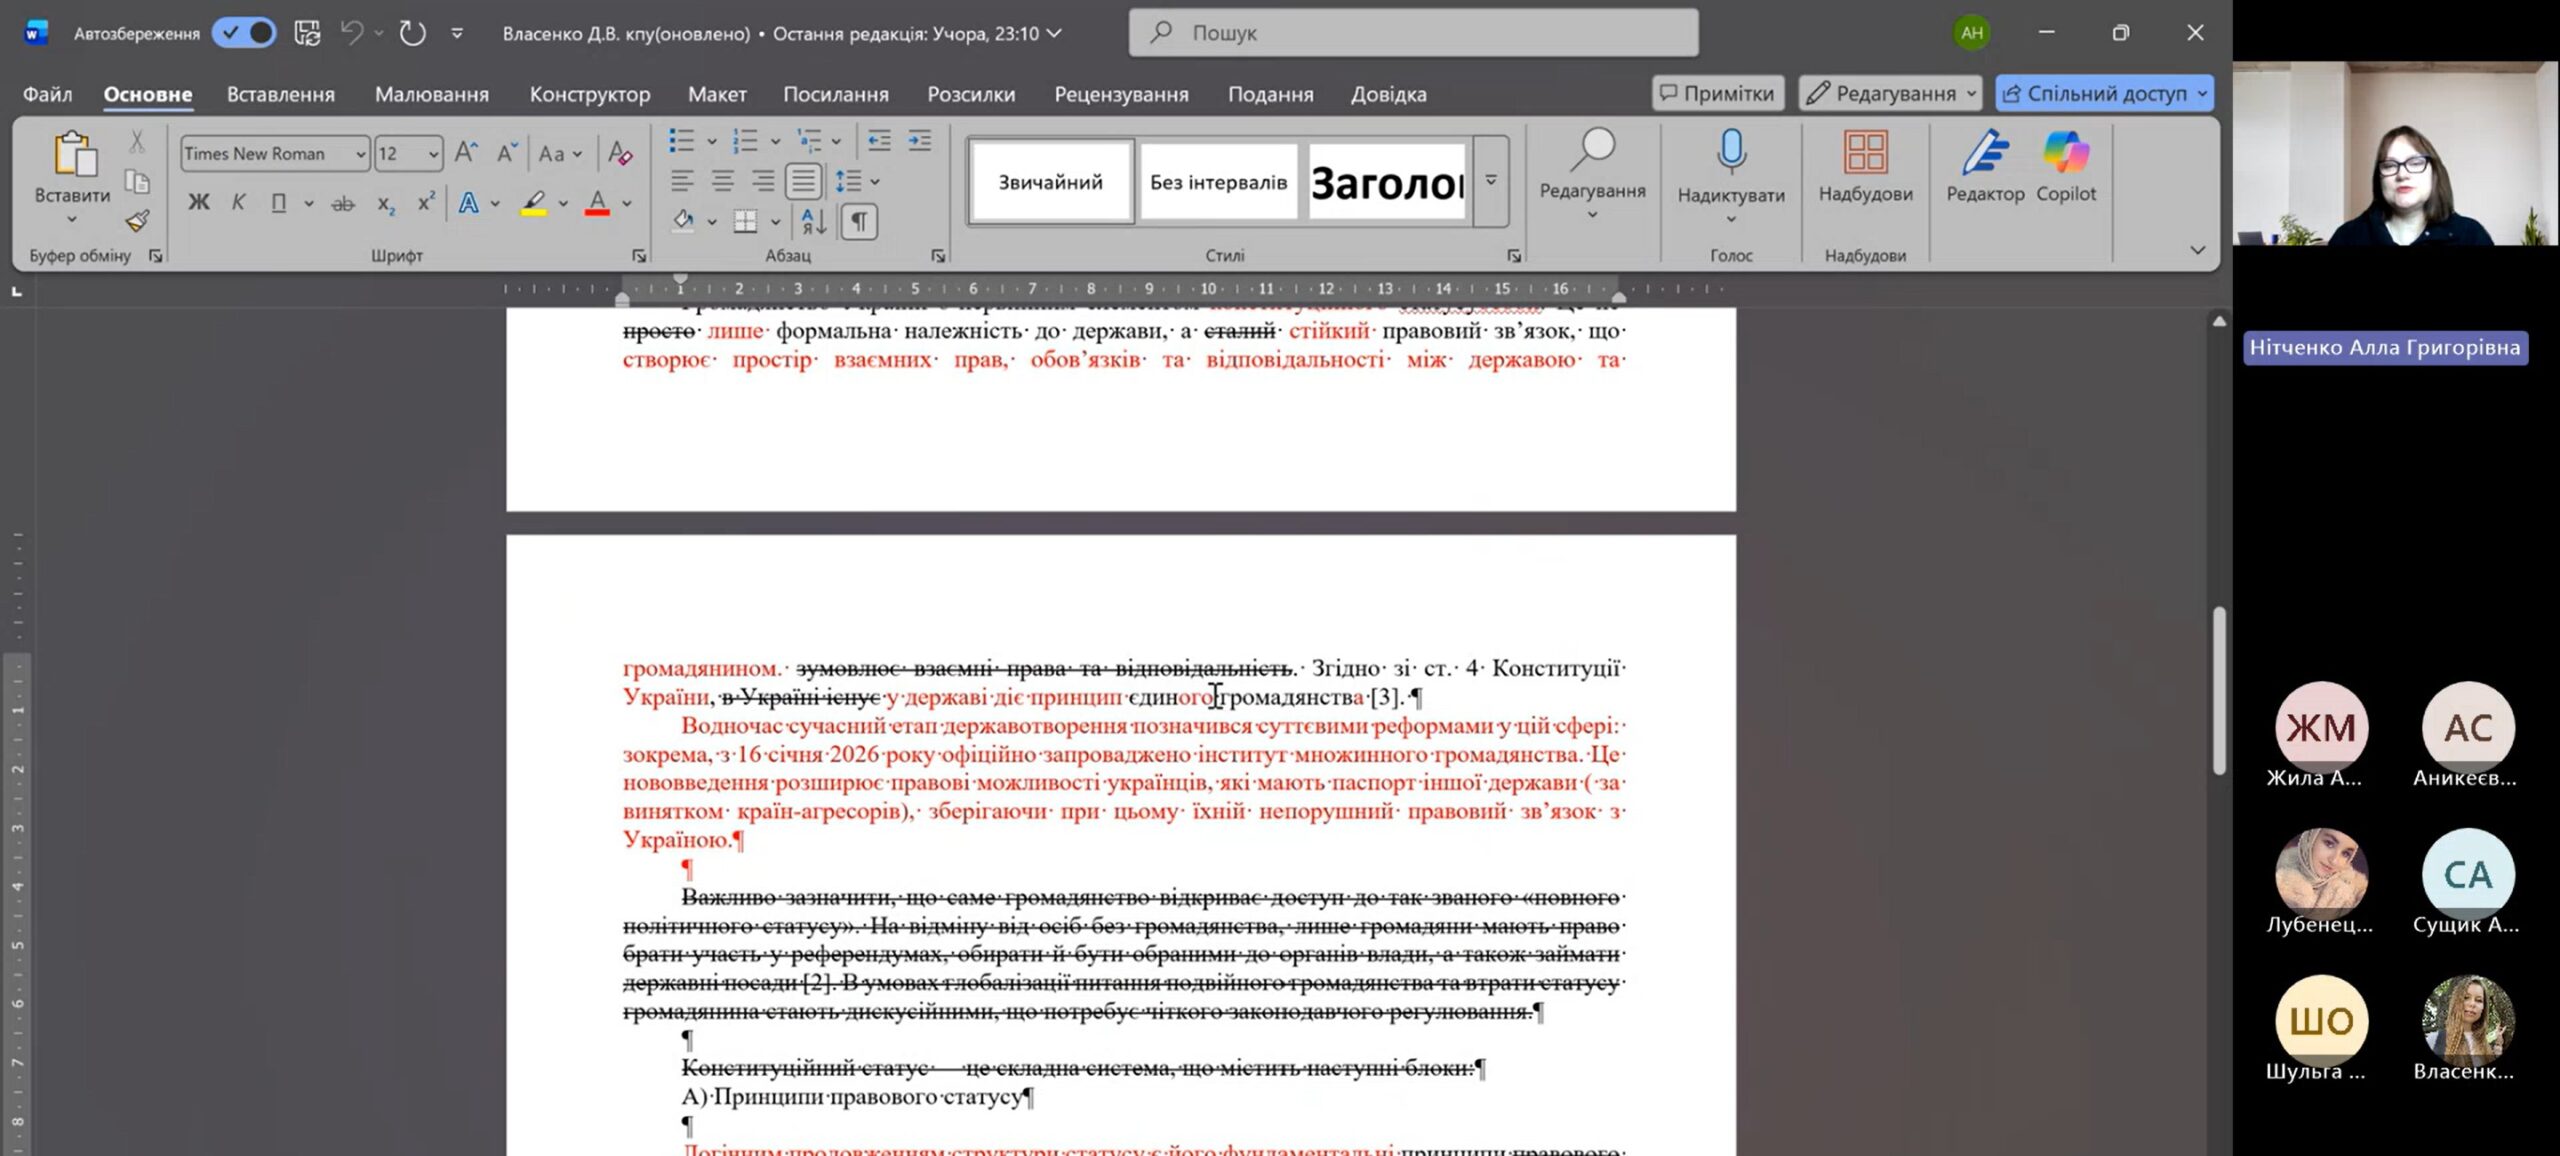Open the Рецензування ribbon tab

point(1121,94)
